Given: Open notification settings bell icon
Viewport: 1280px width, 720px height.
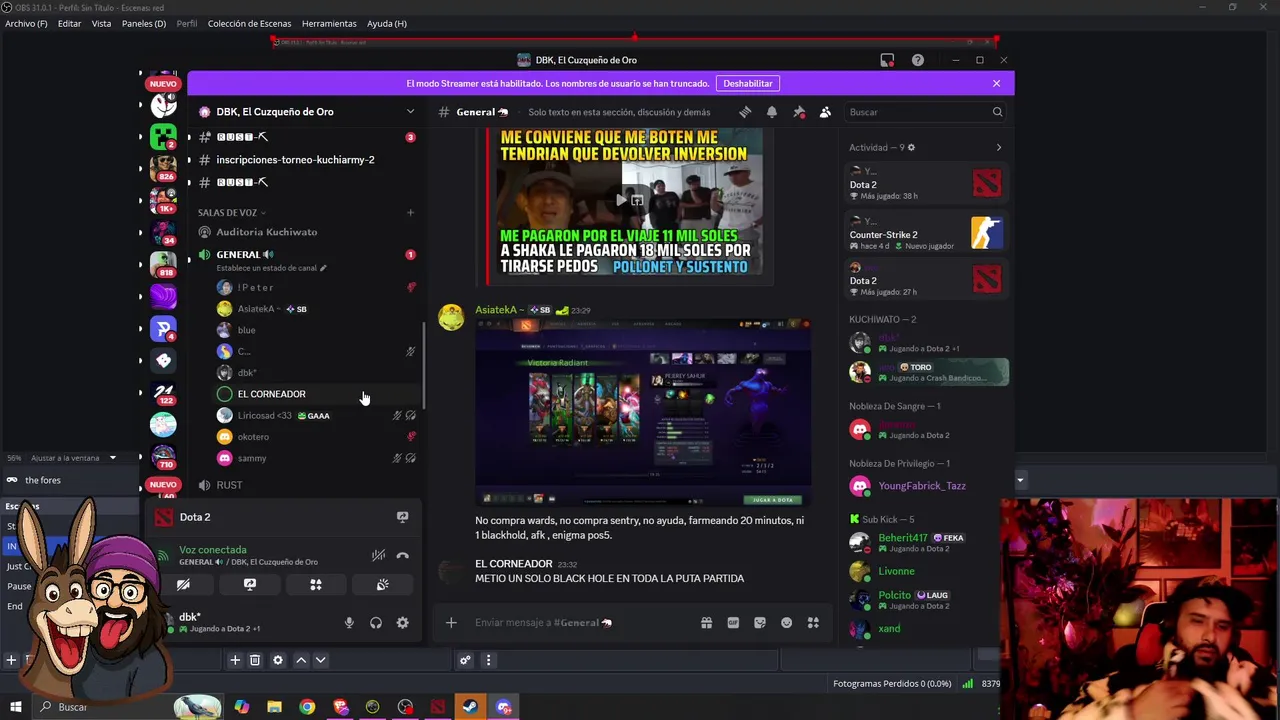Looking at the screenshot, I should pyautogui.click(x=772, y=112).
